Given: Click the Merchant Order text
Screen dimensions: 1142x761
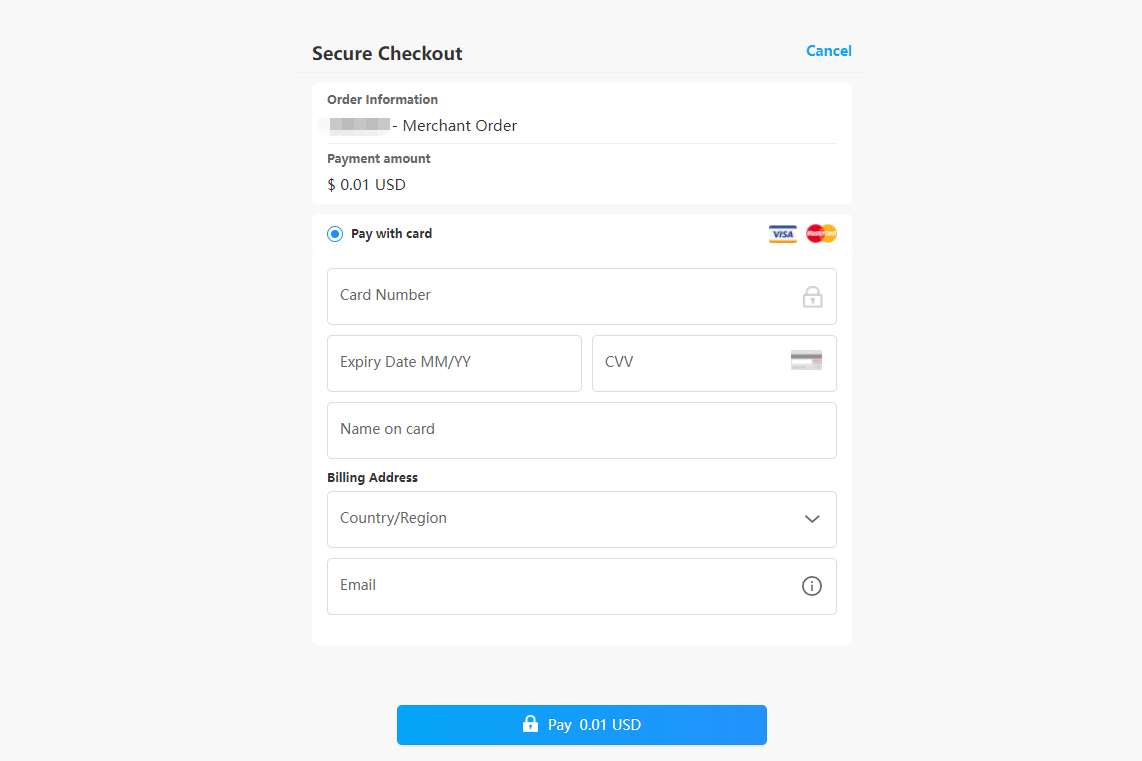Looking at the screenshot, I should point(459,126).
